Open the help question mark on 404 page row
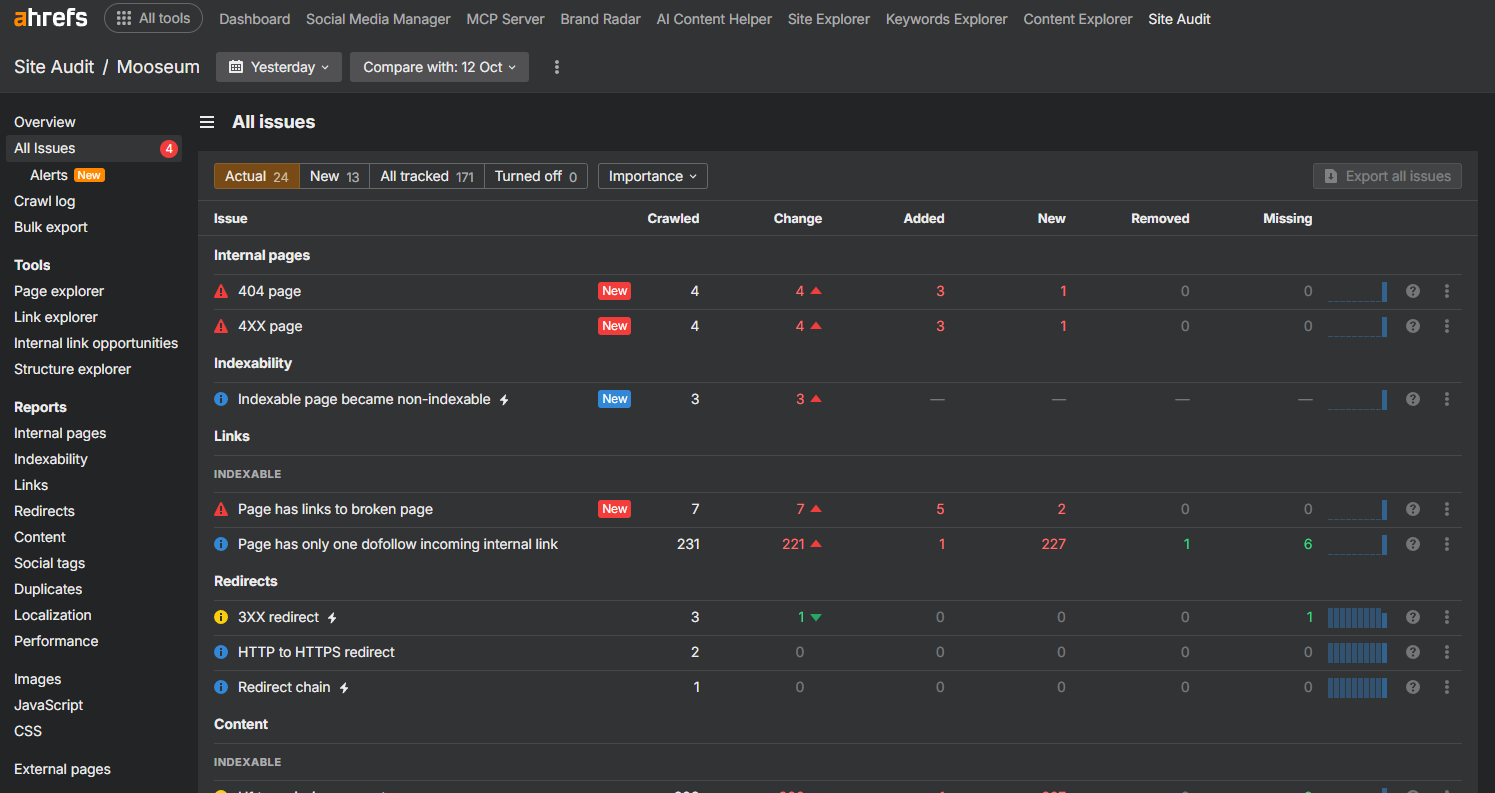 1413,290
